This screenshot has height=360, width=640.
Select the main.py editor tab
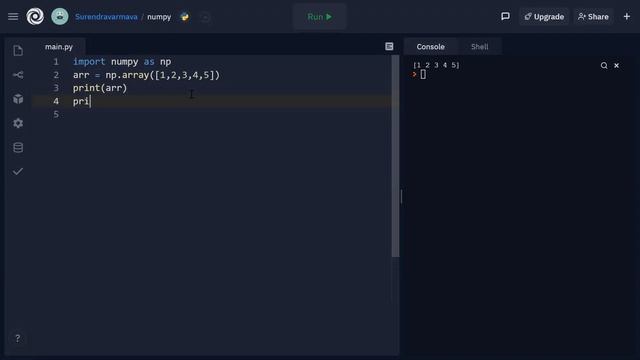point(59,47)
